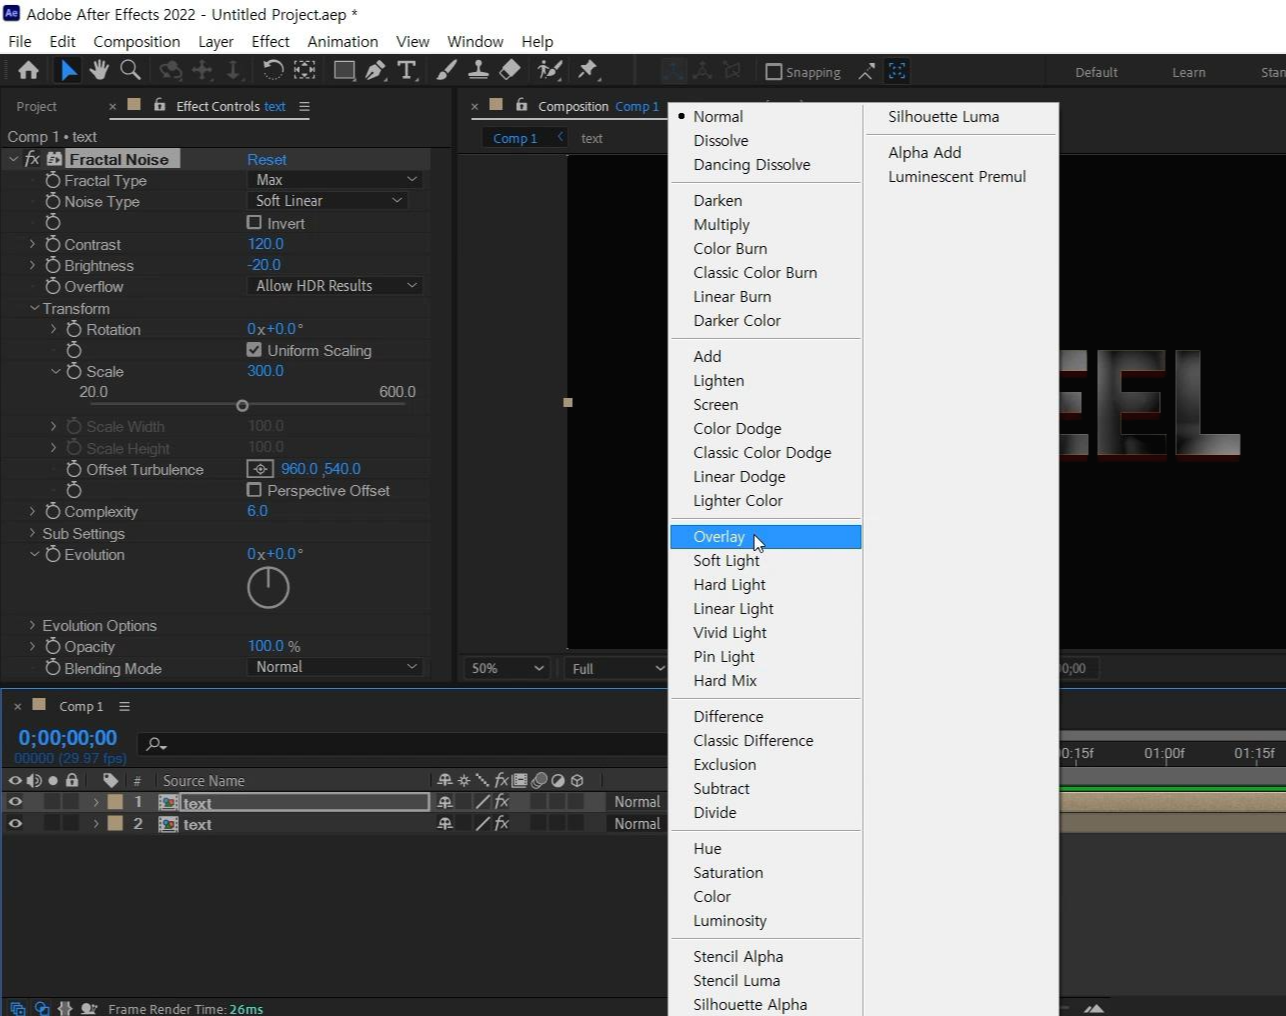Click the lock icon in Effect Controls tab
The image size is (1286, 1016).
(159, 105)
